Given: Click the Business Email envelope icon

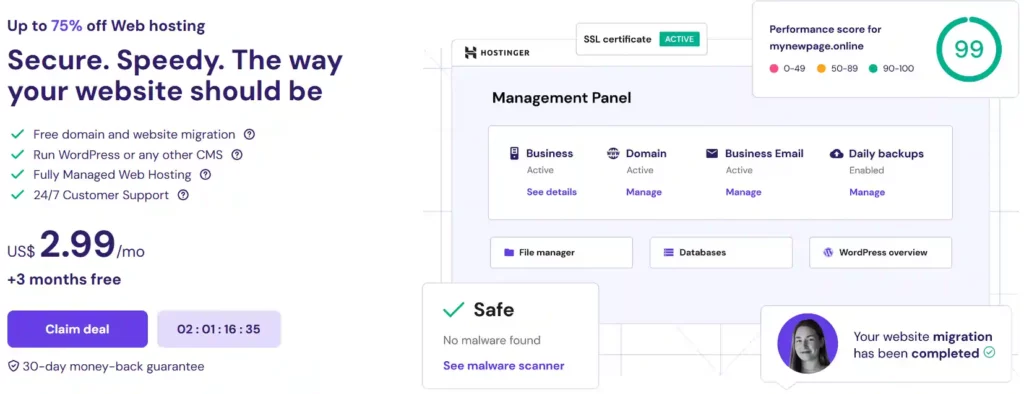Looking at the screenshot, I should 712,154.
